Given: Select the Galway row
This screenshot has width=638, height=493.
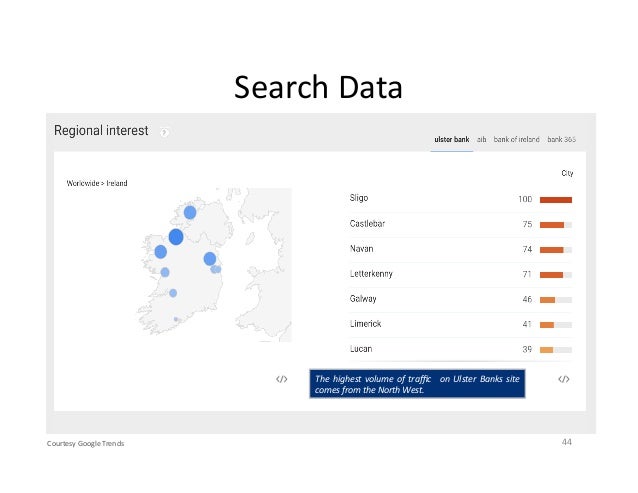Looking at the screenshot, I should coord(461,300).
